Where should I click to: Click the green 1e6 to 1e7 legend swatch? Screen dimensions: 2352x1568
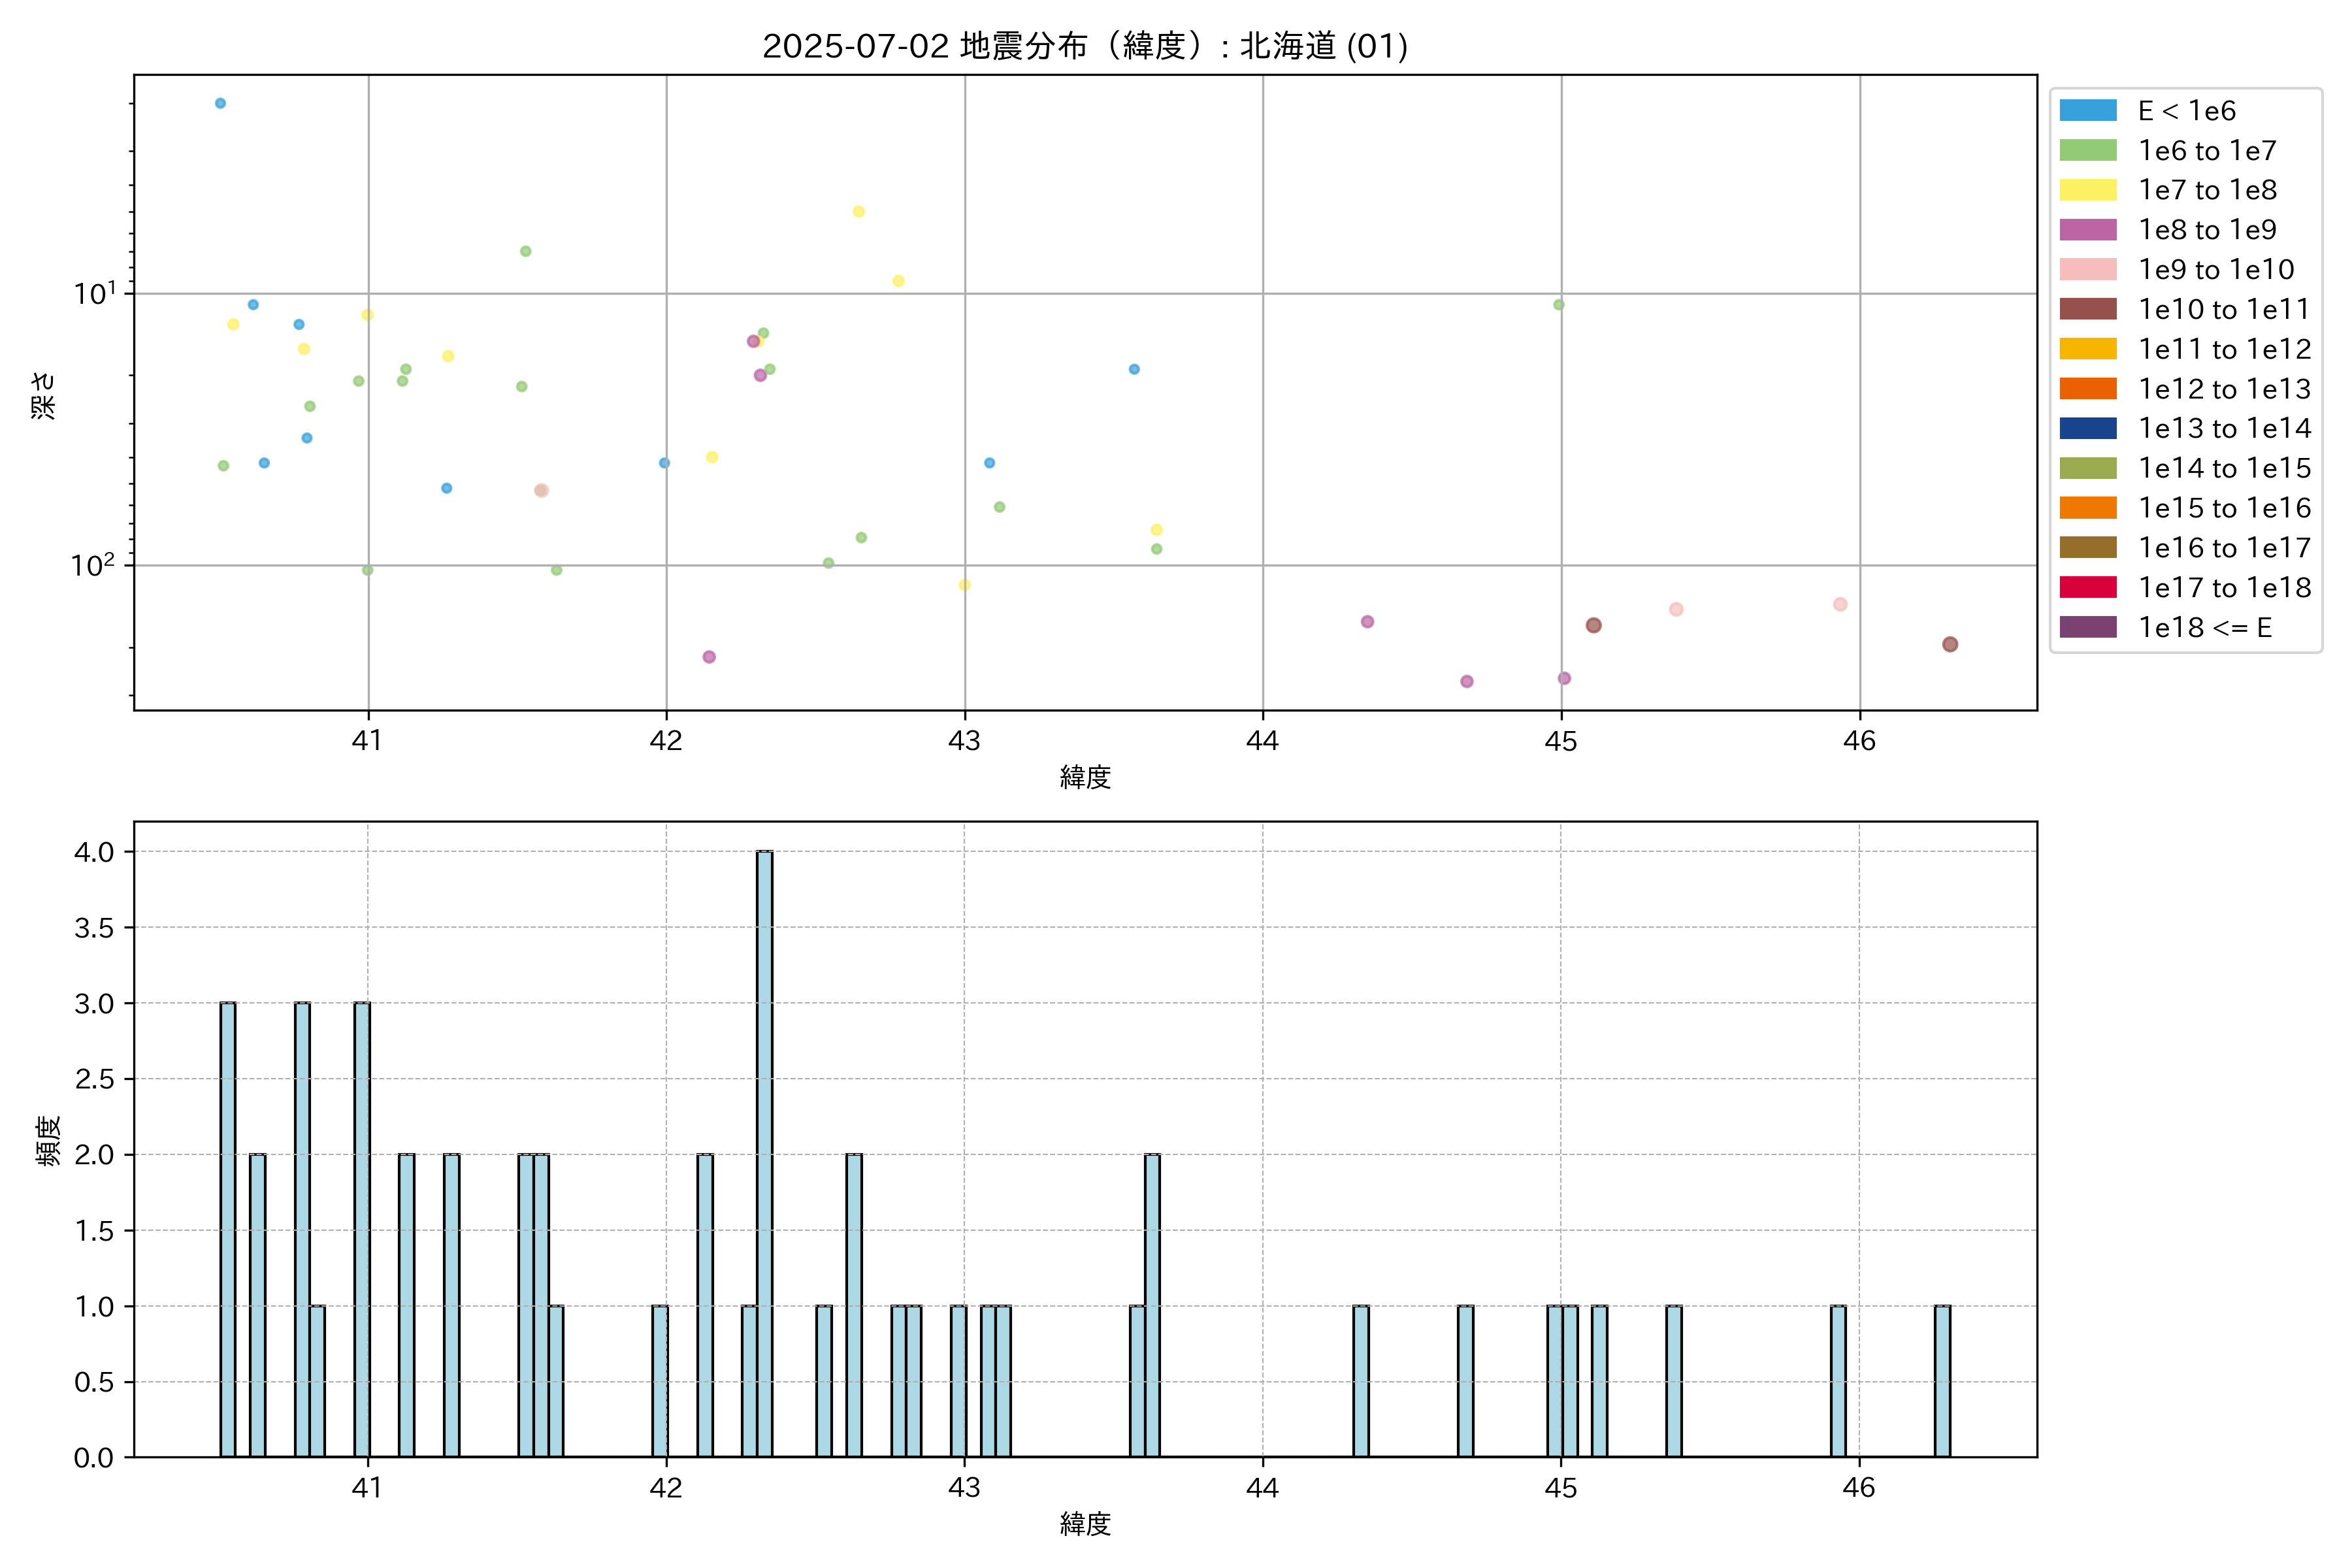tap(2088, 150)
